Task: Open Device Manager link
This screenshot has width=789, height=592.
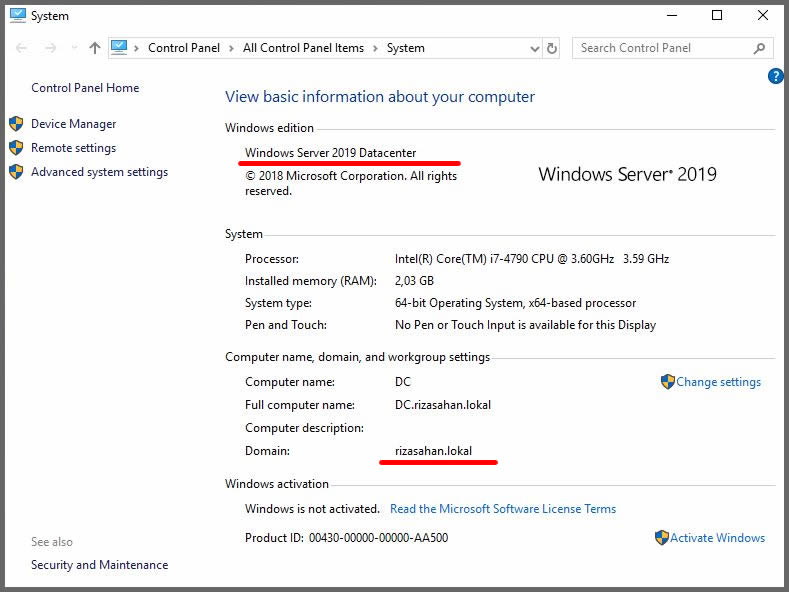Action: 73,124
